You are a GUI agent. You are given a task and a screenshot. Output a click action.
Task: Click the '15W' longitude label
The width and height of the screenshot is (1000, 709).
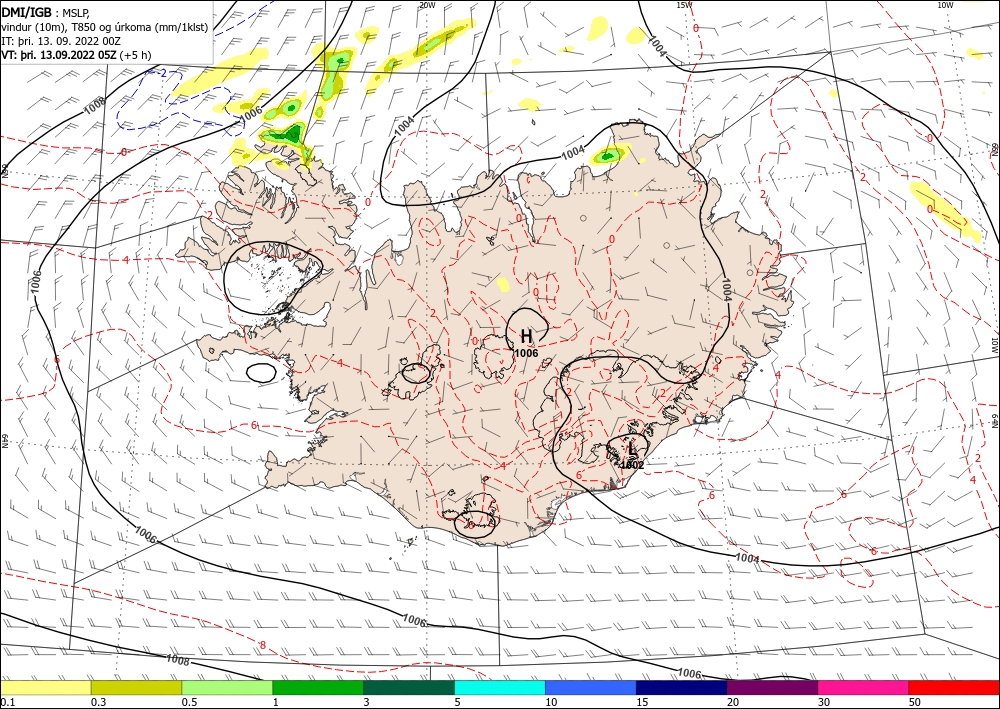click(684, 5)
